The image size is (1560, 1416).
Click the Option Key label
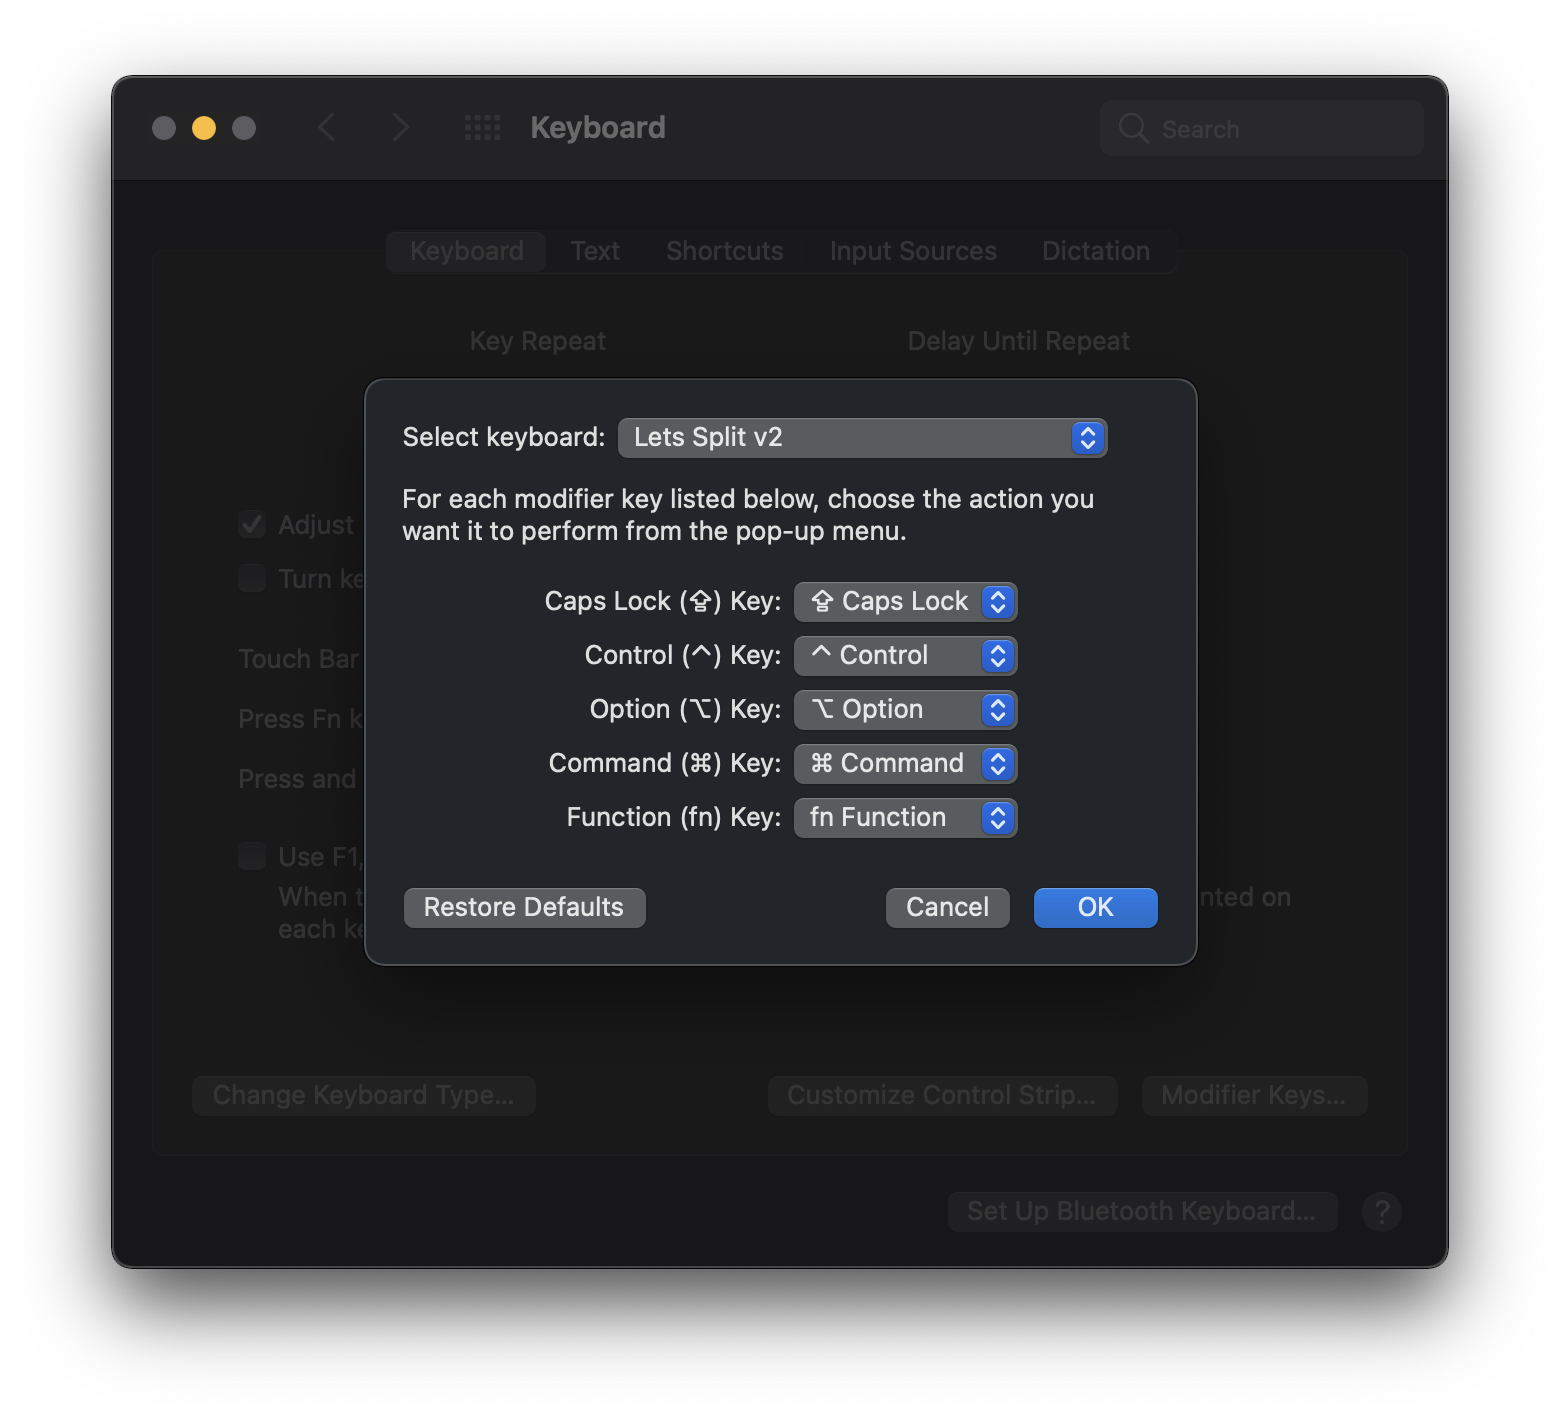(x=685, y=710)
